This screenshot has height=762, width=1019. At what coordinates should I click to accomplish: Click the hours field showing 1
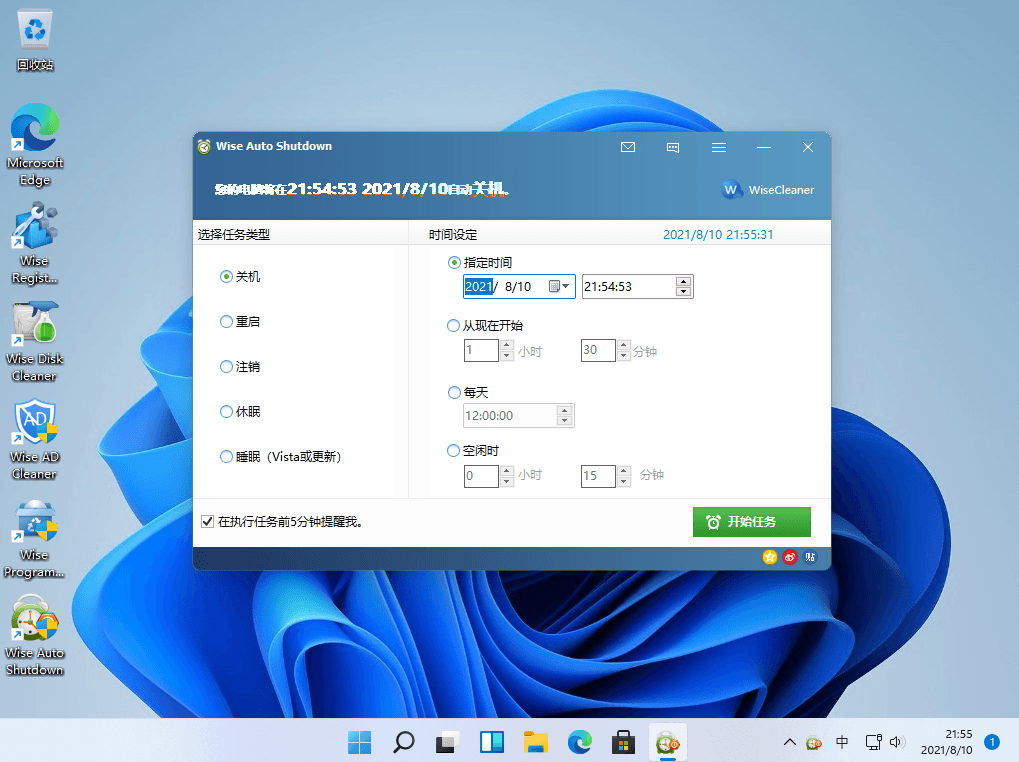pyautogui.click(x=481, y=350)
